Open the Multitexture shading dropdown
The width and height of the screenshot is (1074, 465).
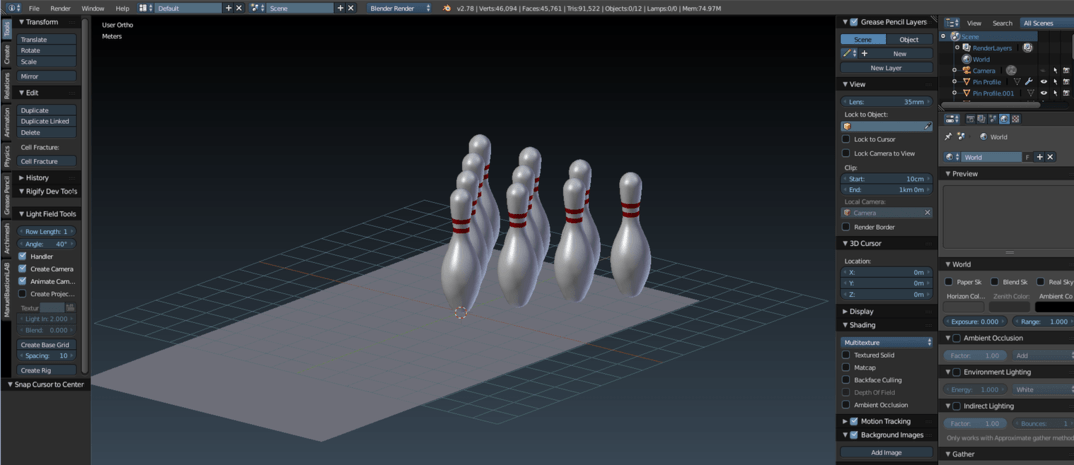point(887,342)
